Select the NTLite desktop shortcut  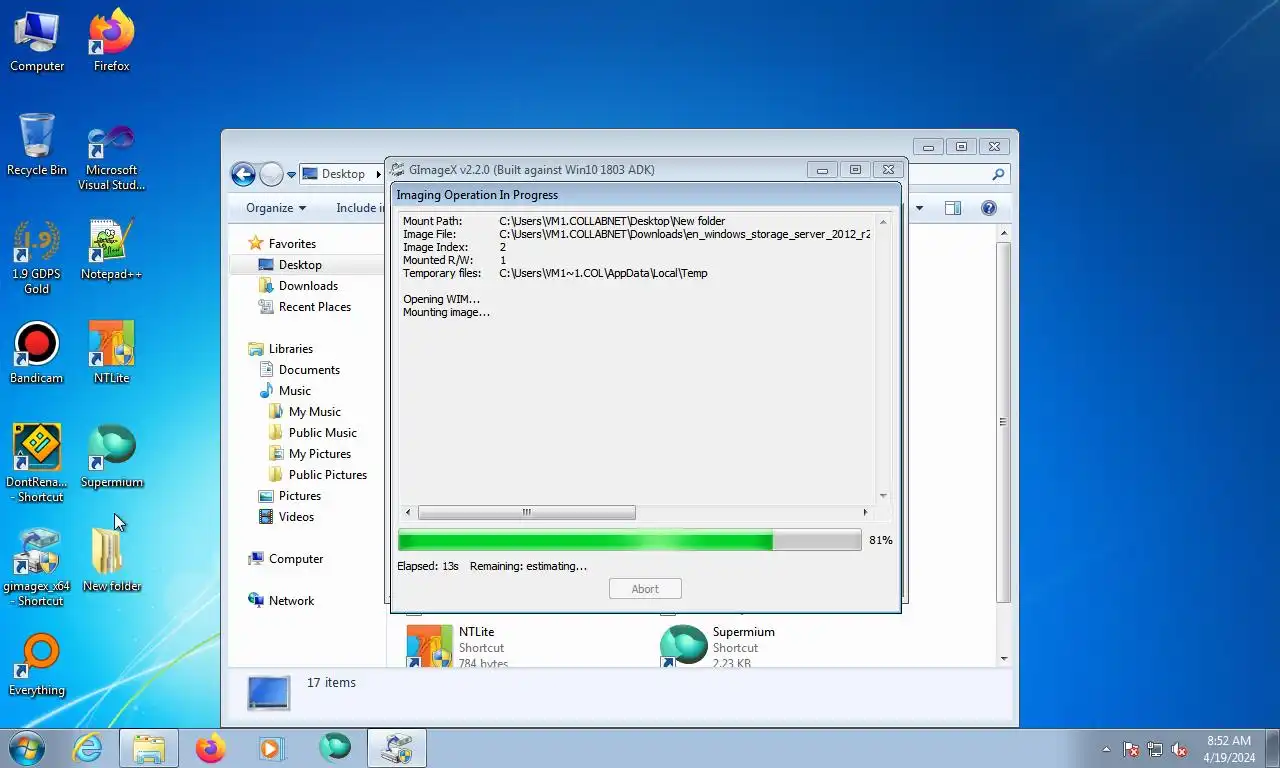point(112,354)
